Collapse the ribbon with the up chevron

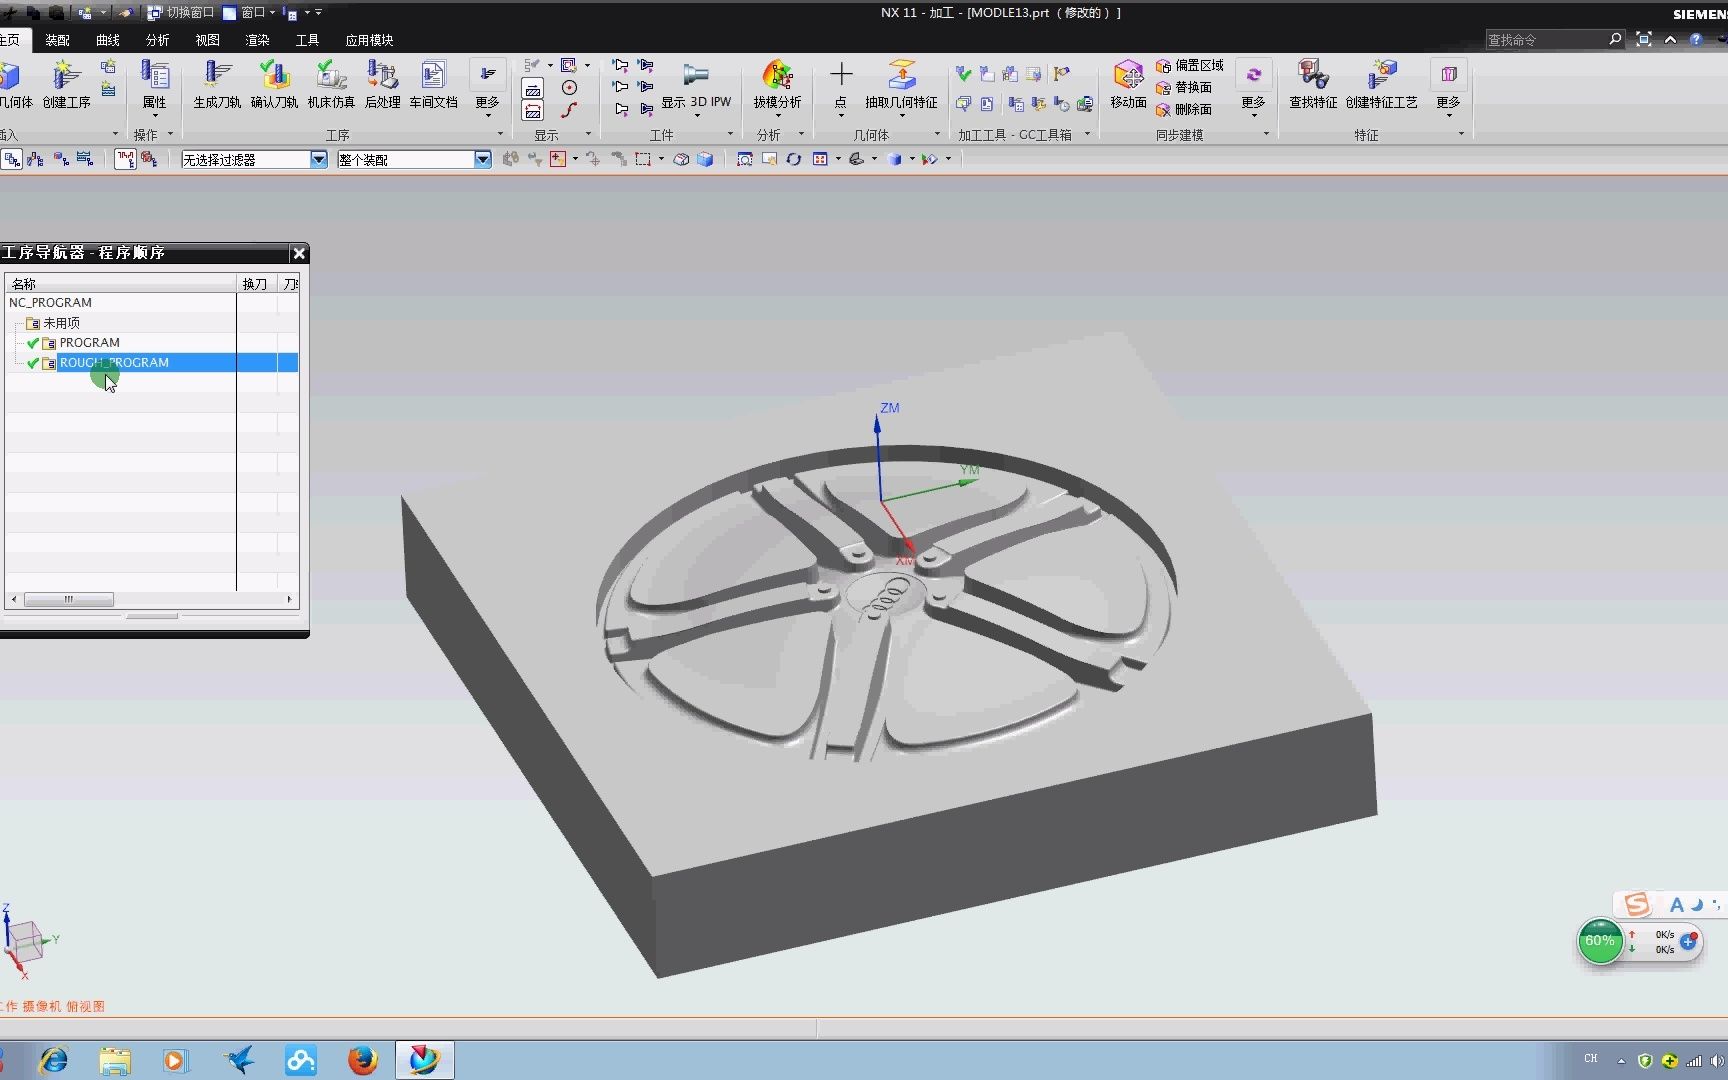tap(1670, 39)
